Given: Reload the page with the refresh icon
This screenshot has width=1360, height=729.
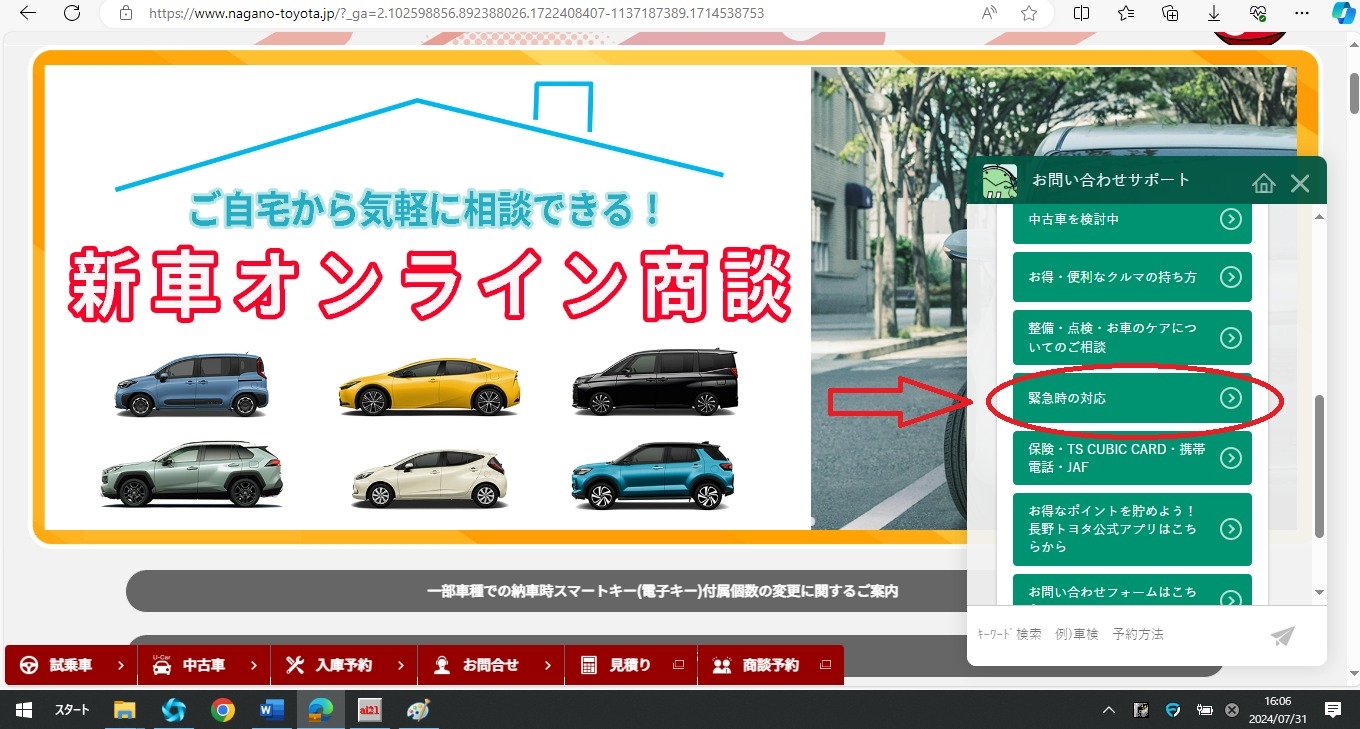Looking at the screenshot, I should click(72, 13).
